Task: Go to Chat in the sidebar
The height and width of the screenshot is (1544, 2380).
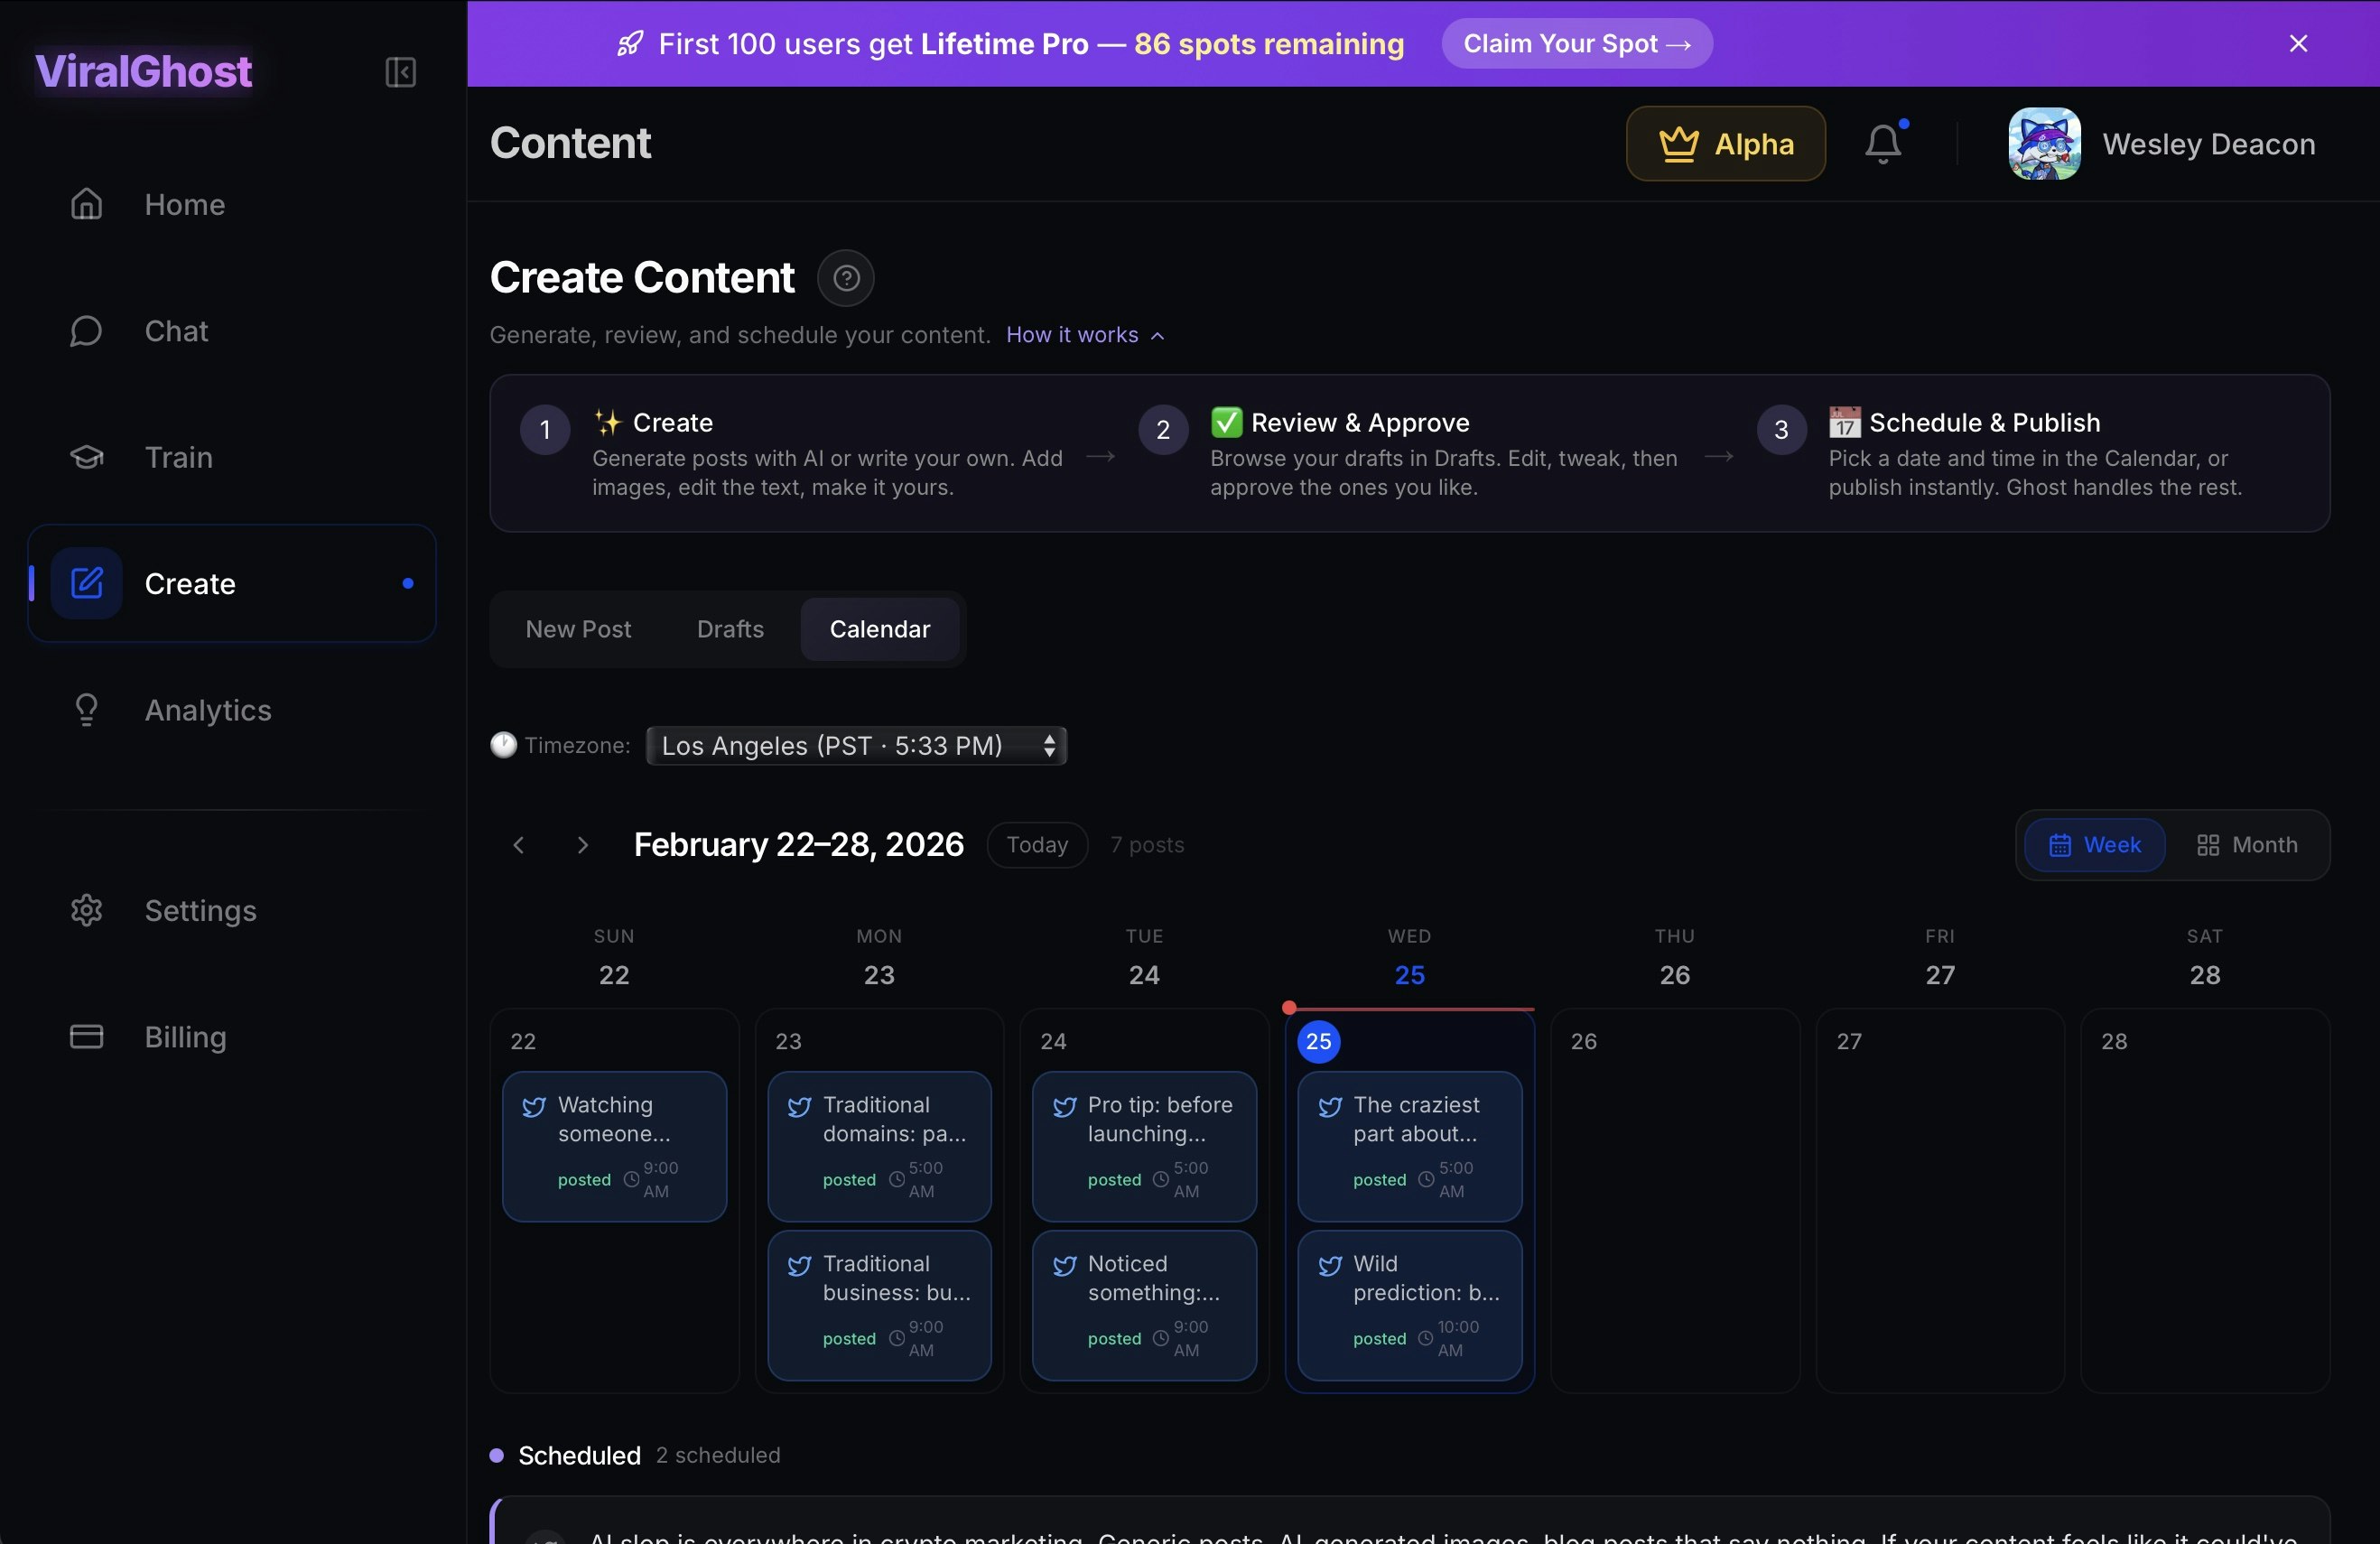Action: (175, 331)
